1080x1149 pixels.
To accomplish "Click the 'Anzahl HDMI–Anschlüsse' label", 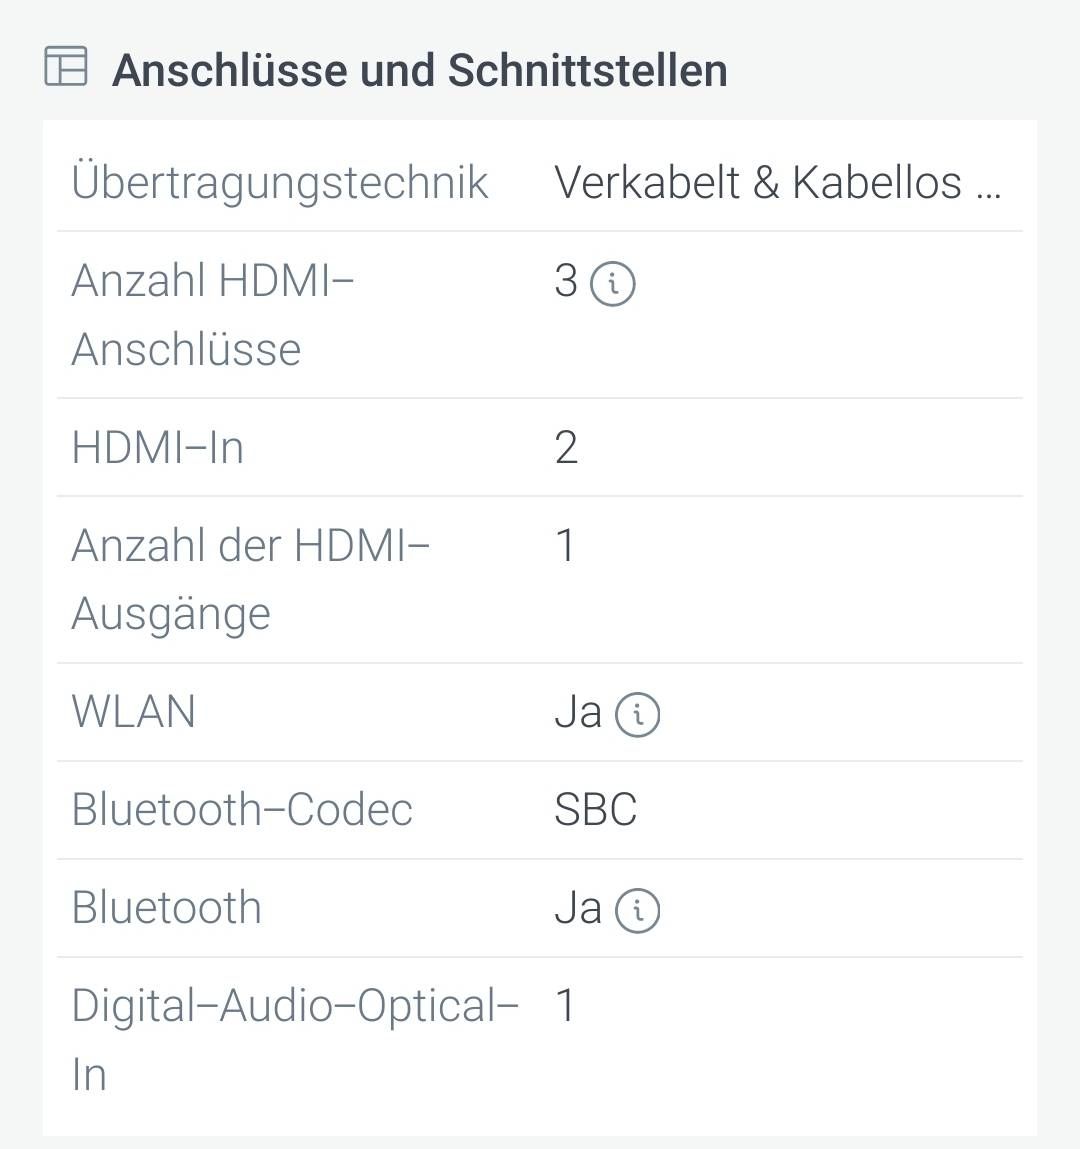I will tap(212, 315).
